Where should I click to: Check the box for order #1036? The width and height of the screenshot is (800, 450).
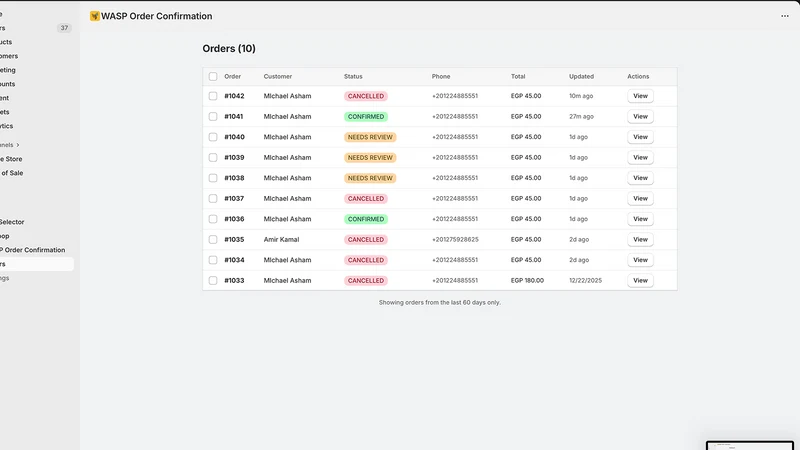click(213, 219)
